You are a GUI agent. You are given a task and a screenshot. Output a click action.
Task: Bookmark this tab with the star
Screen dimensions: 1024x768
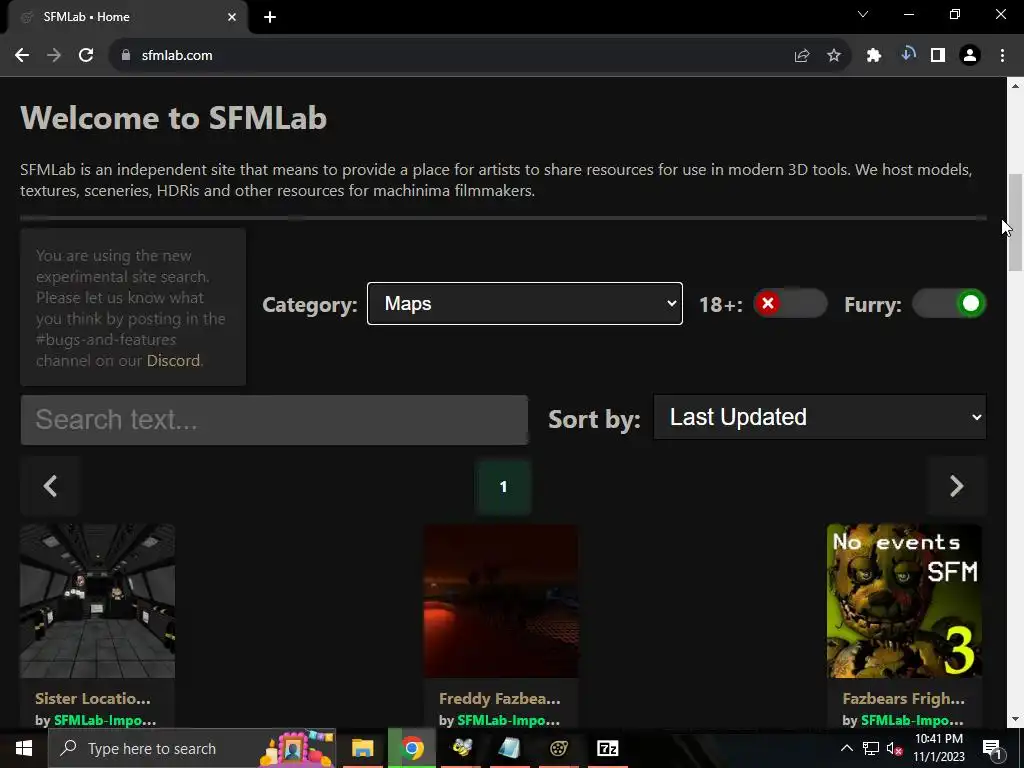point(834,56)
